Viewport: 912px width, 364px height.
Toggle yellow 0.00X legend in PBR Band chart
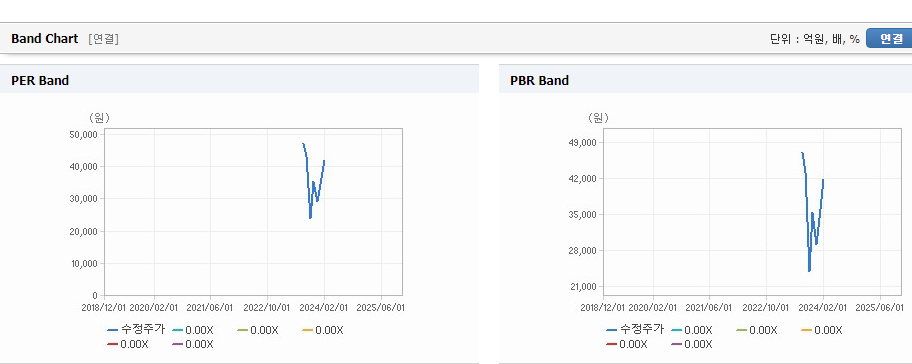(x=822, y=330)
